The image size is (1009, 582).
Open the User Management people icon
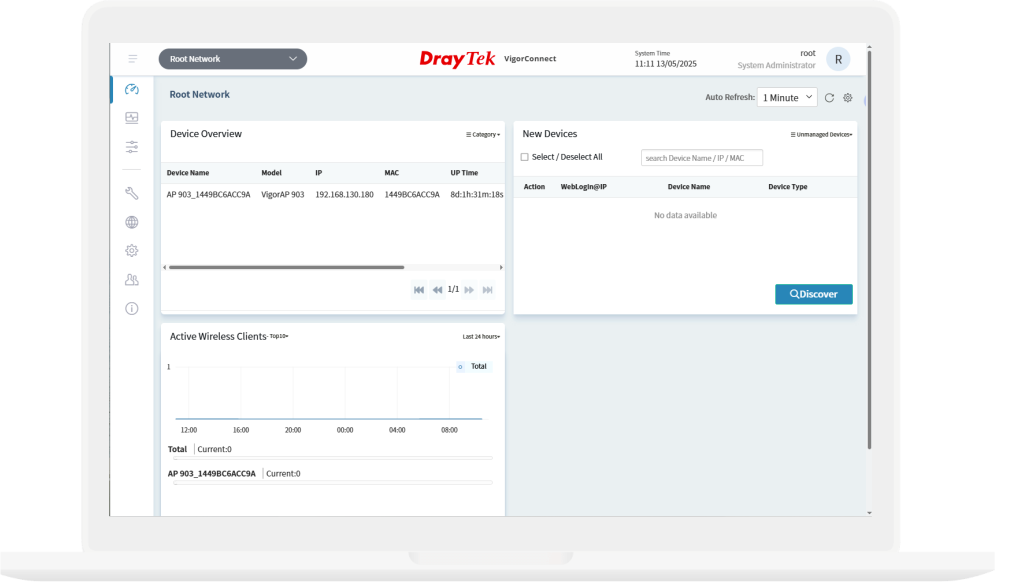pos(131,280)
